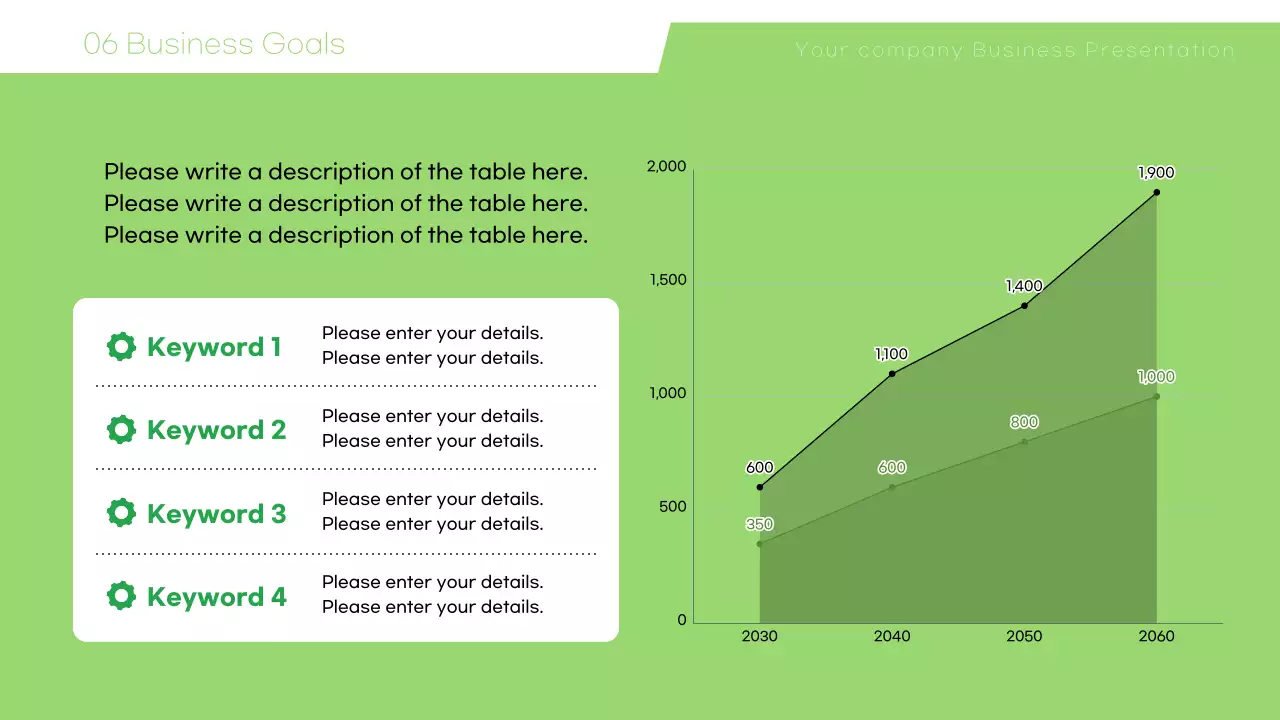This screenshot has height=720, width=1280.
Task: Click the "Keyword 4" heading text
Action: click(x=216, y=597)
